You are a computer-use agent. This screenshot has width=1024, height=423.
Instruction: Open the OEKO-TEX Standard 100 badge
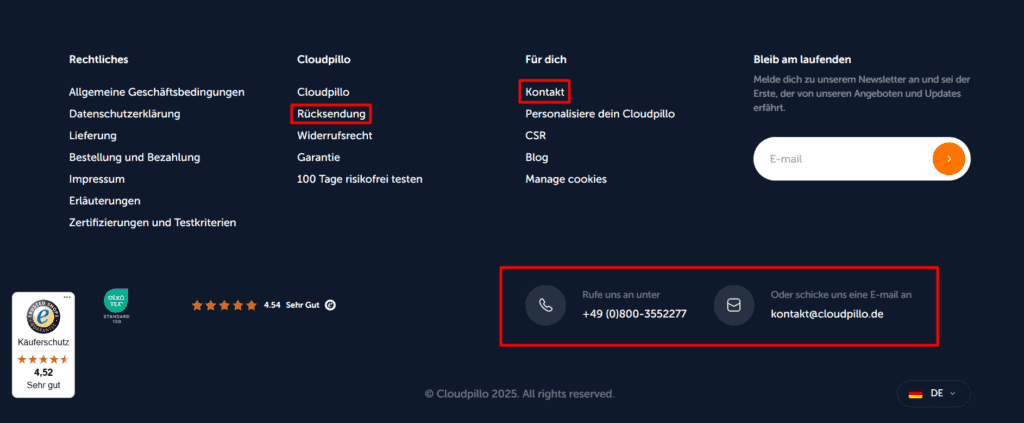[x=116, y=304]
